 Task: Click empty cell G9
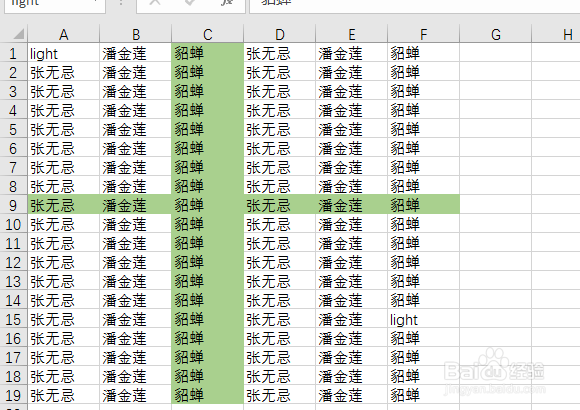click(x=496, y=205)
